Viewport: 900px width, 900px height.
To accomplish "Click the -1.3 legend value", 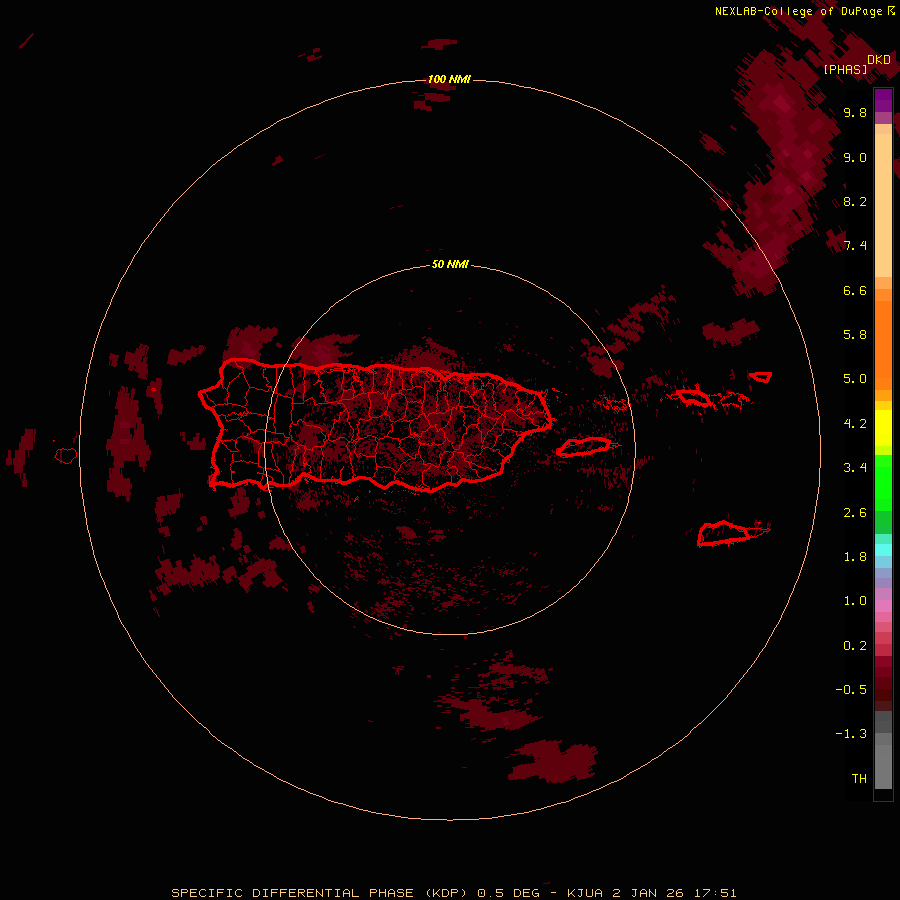I will point(851,734).
